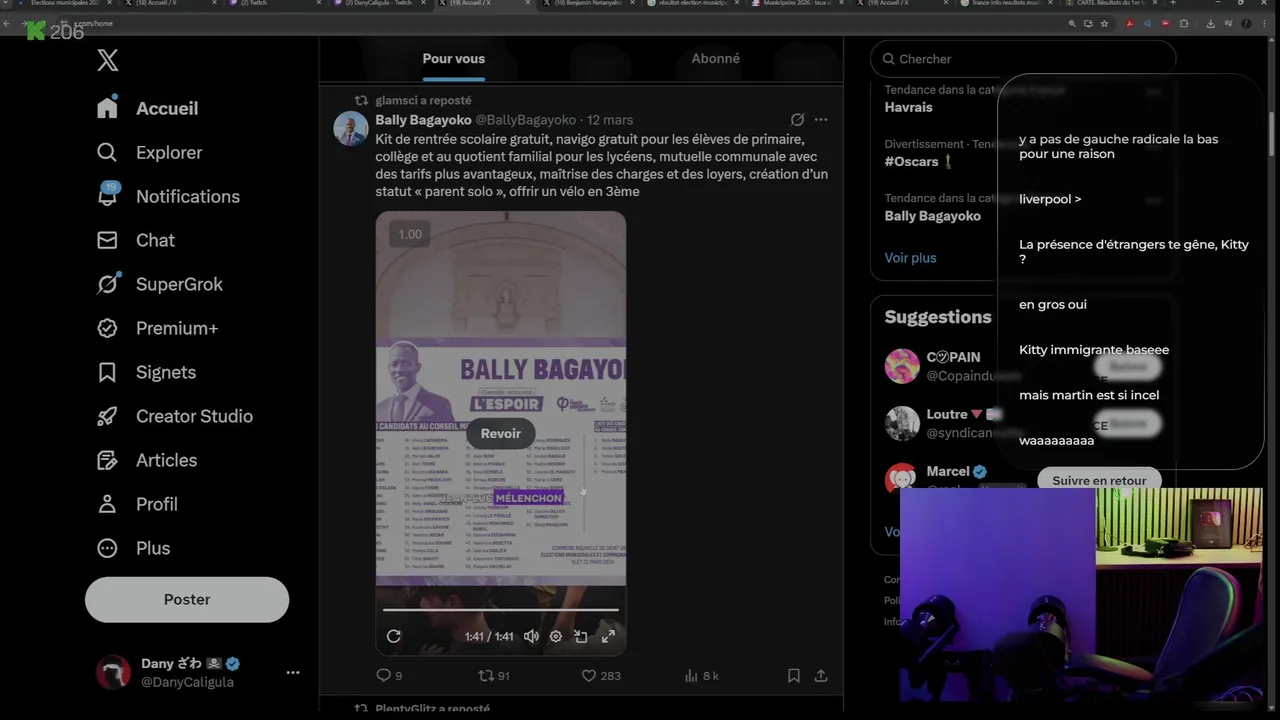Expand the Plus menu in the sidebar

(x=134, y=548)
